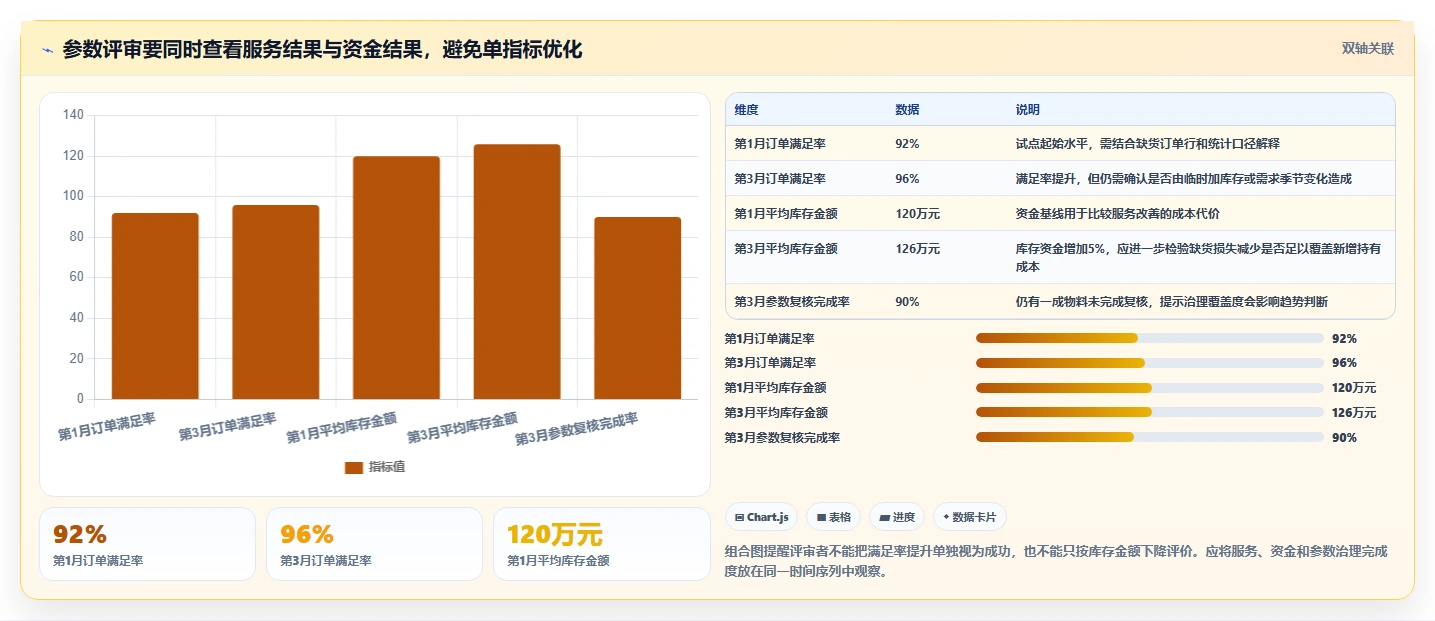Click table value 120万元
Screen dimensions: 1435x621
[x=917, y=214]
